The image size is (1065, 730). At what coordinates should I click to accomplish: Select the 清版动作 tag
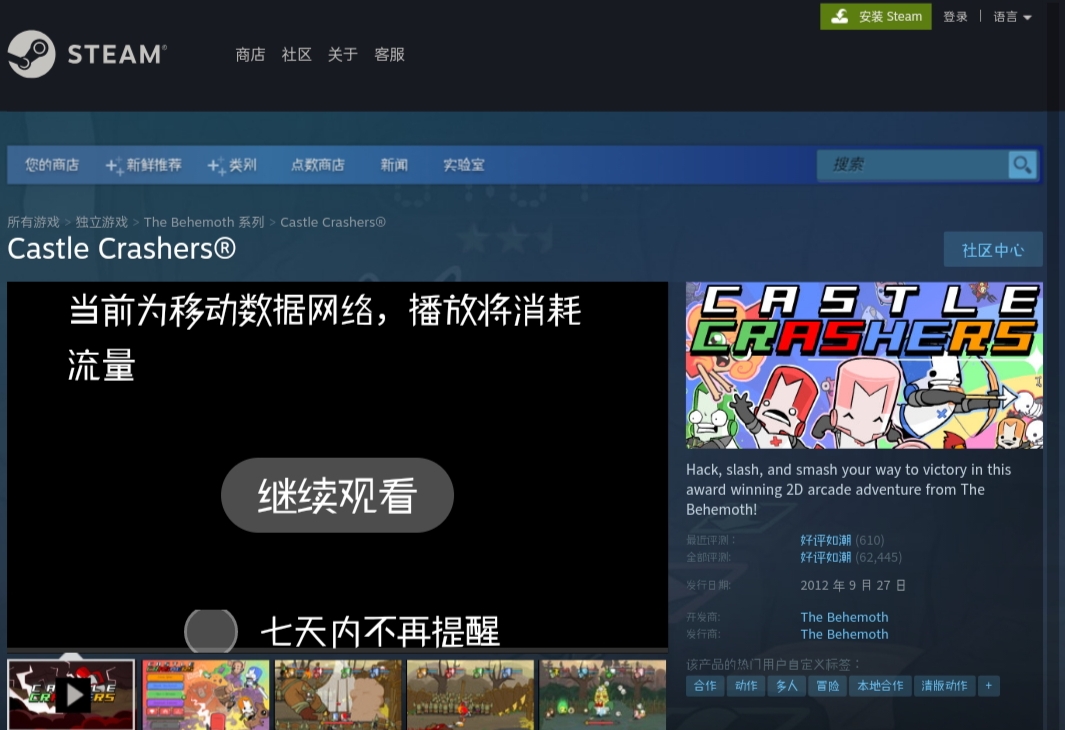944,686
